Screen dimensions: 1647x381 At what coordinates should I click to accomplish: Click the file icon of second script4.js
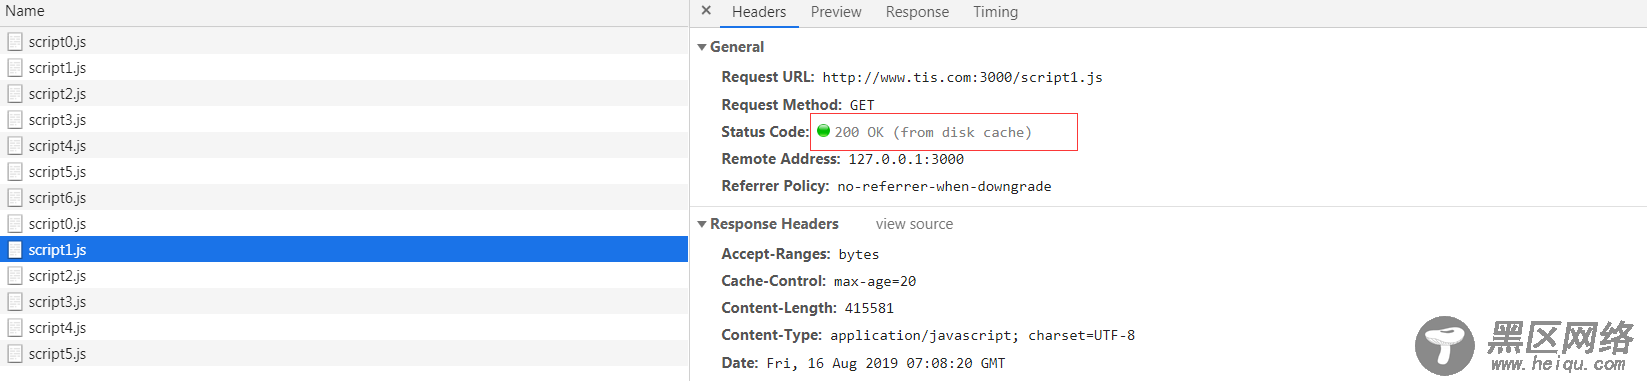coord(15,328)
